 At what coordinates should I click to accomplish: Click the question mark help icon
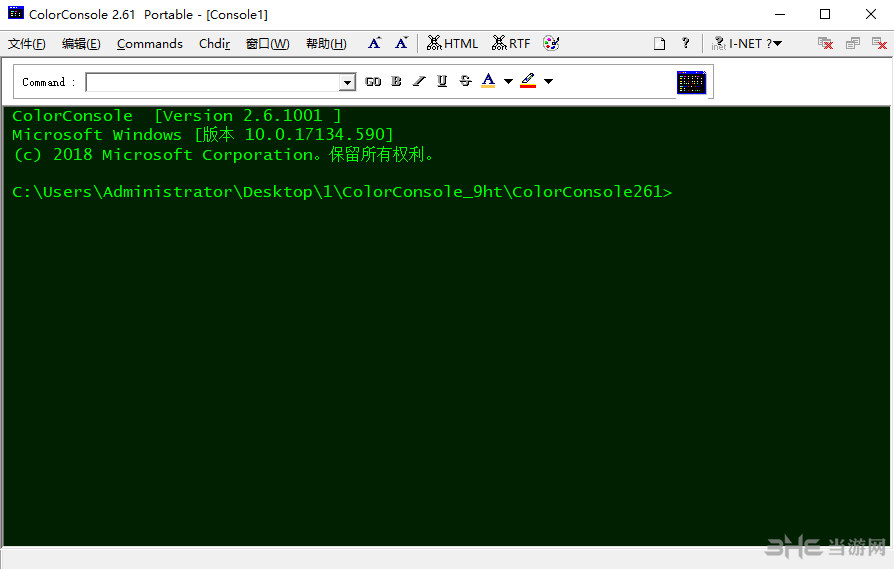coord(686,43)
